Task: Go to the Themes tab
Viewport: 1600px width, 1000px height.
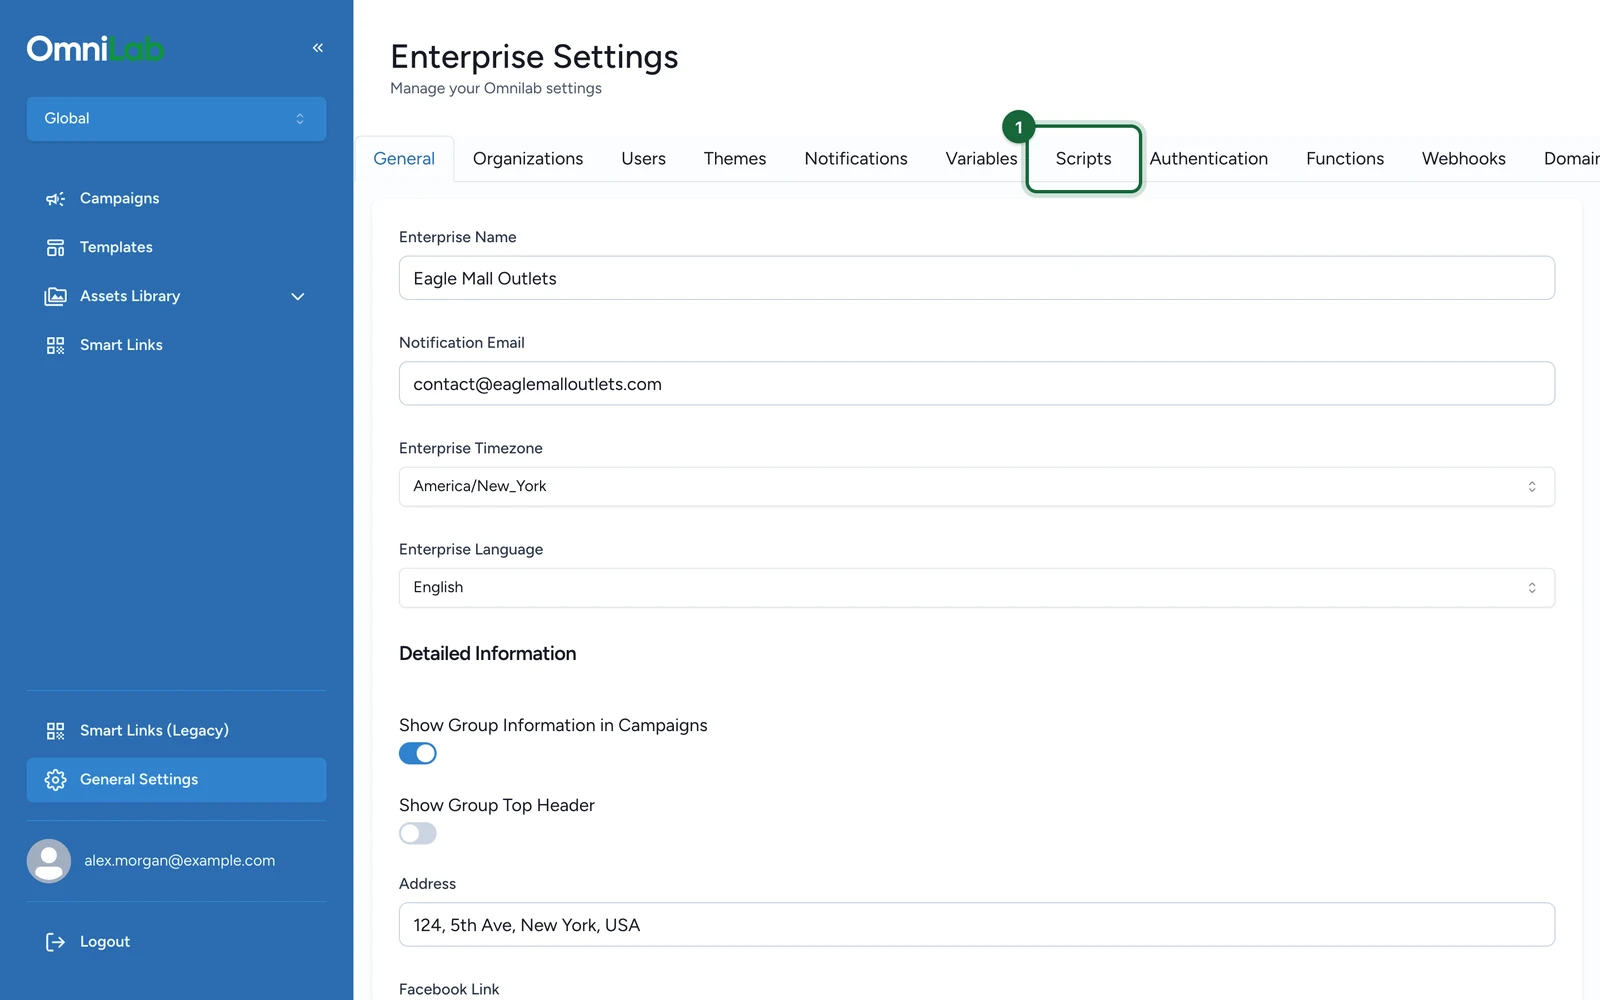Action: tap(735, 159)
